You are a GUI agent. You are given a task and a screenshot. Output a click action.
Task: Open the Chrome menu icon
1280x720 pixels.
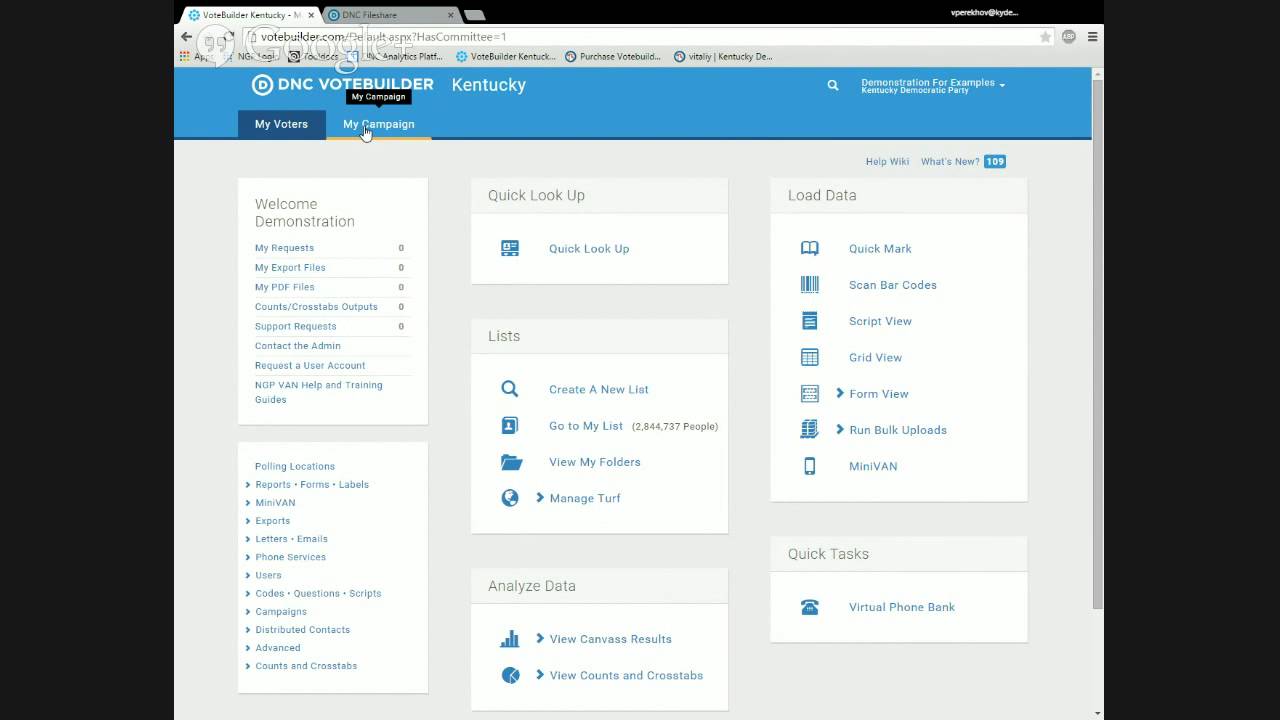1093,37
